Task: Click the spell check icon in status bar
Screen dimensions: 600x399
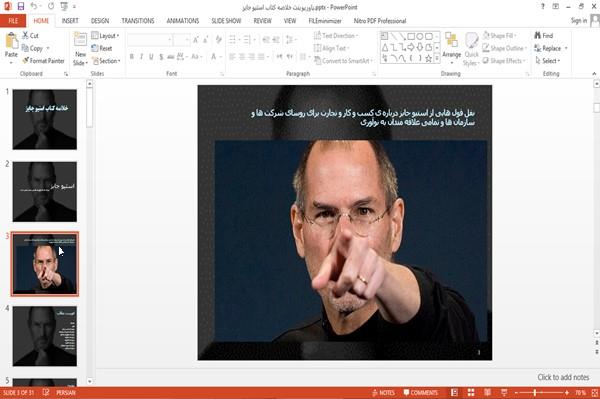Action: (x=46, y=392)
